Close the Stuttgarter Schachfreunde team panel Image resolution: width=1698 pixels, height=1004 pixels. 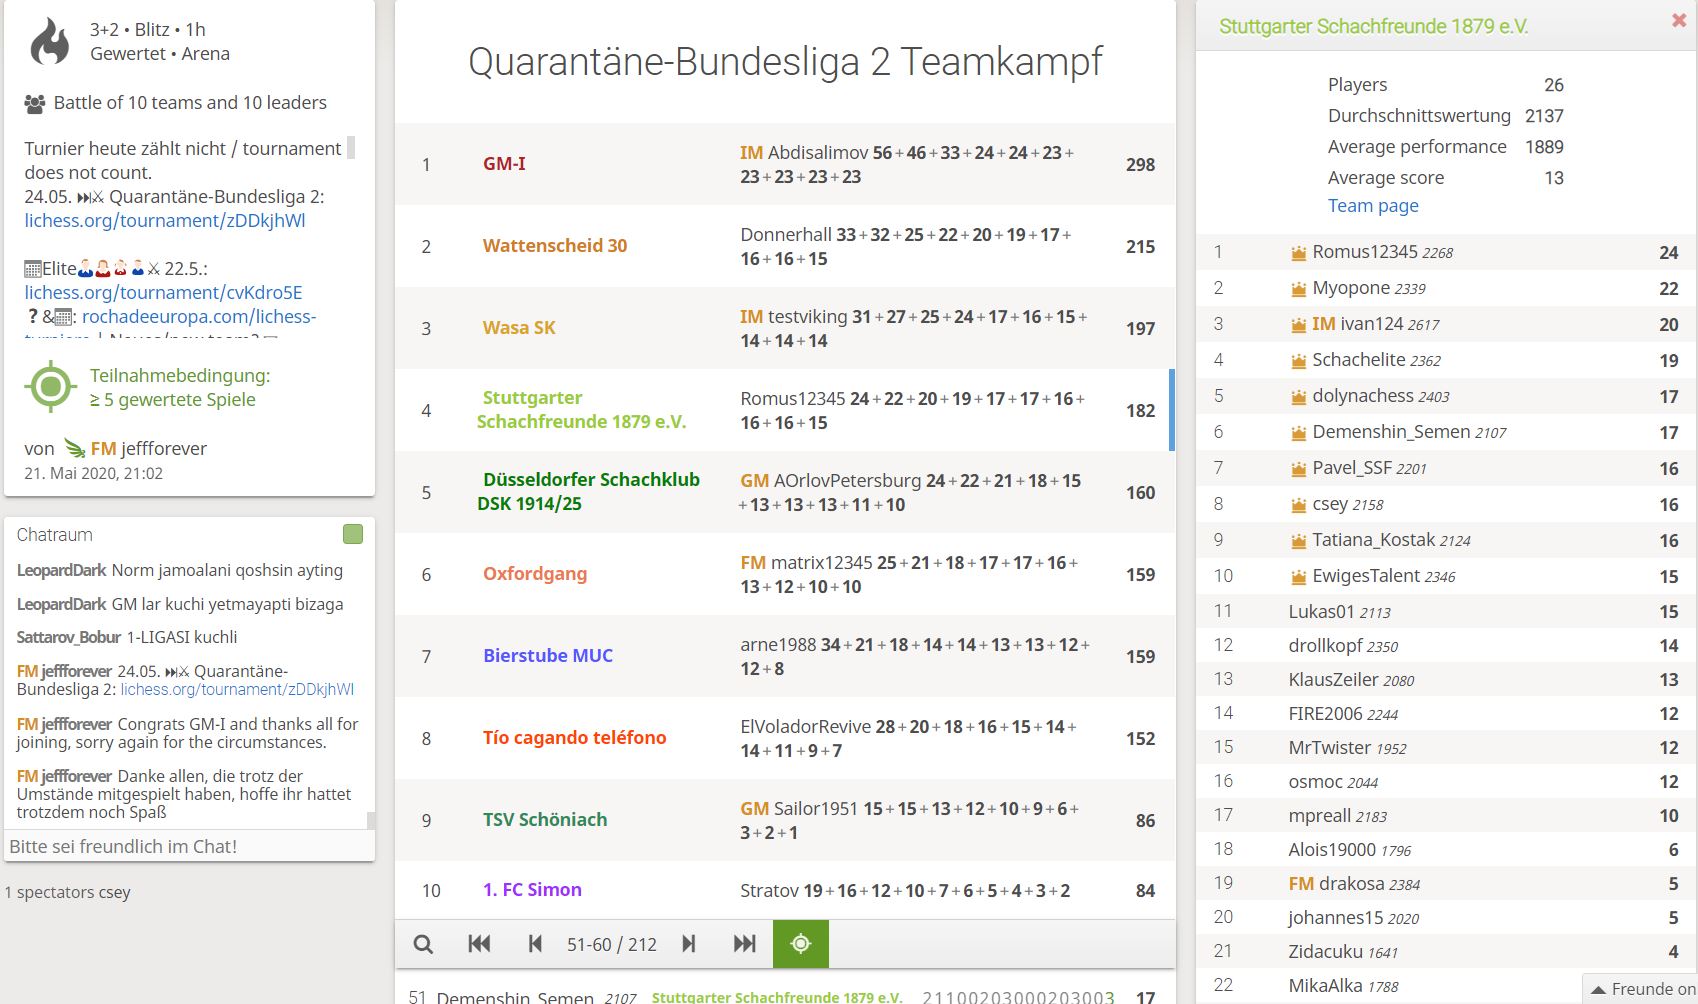pos(1679,20)
